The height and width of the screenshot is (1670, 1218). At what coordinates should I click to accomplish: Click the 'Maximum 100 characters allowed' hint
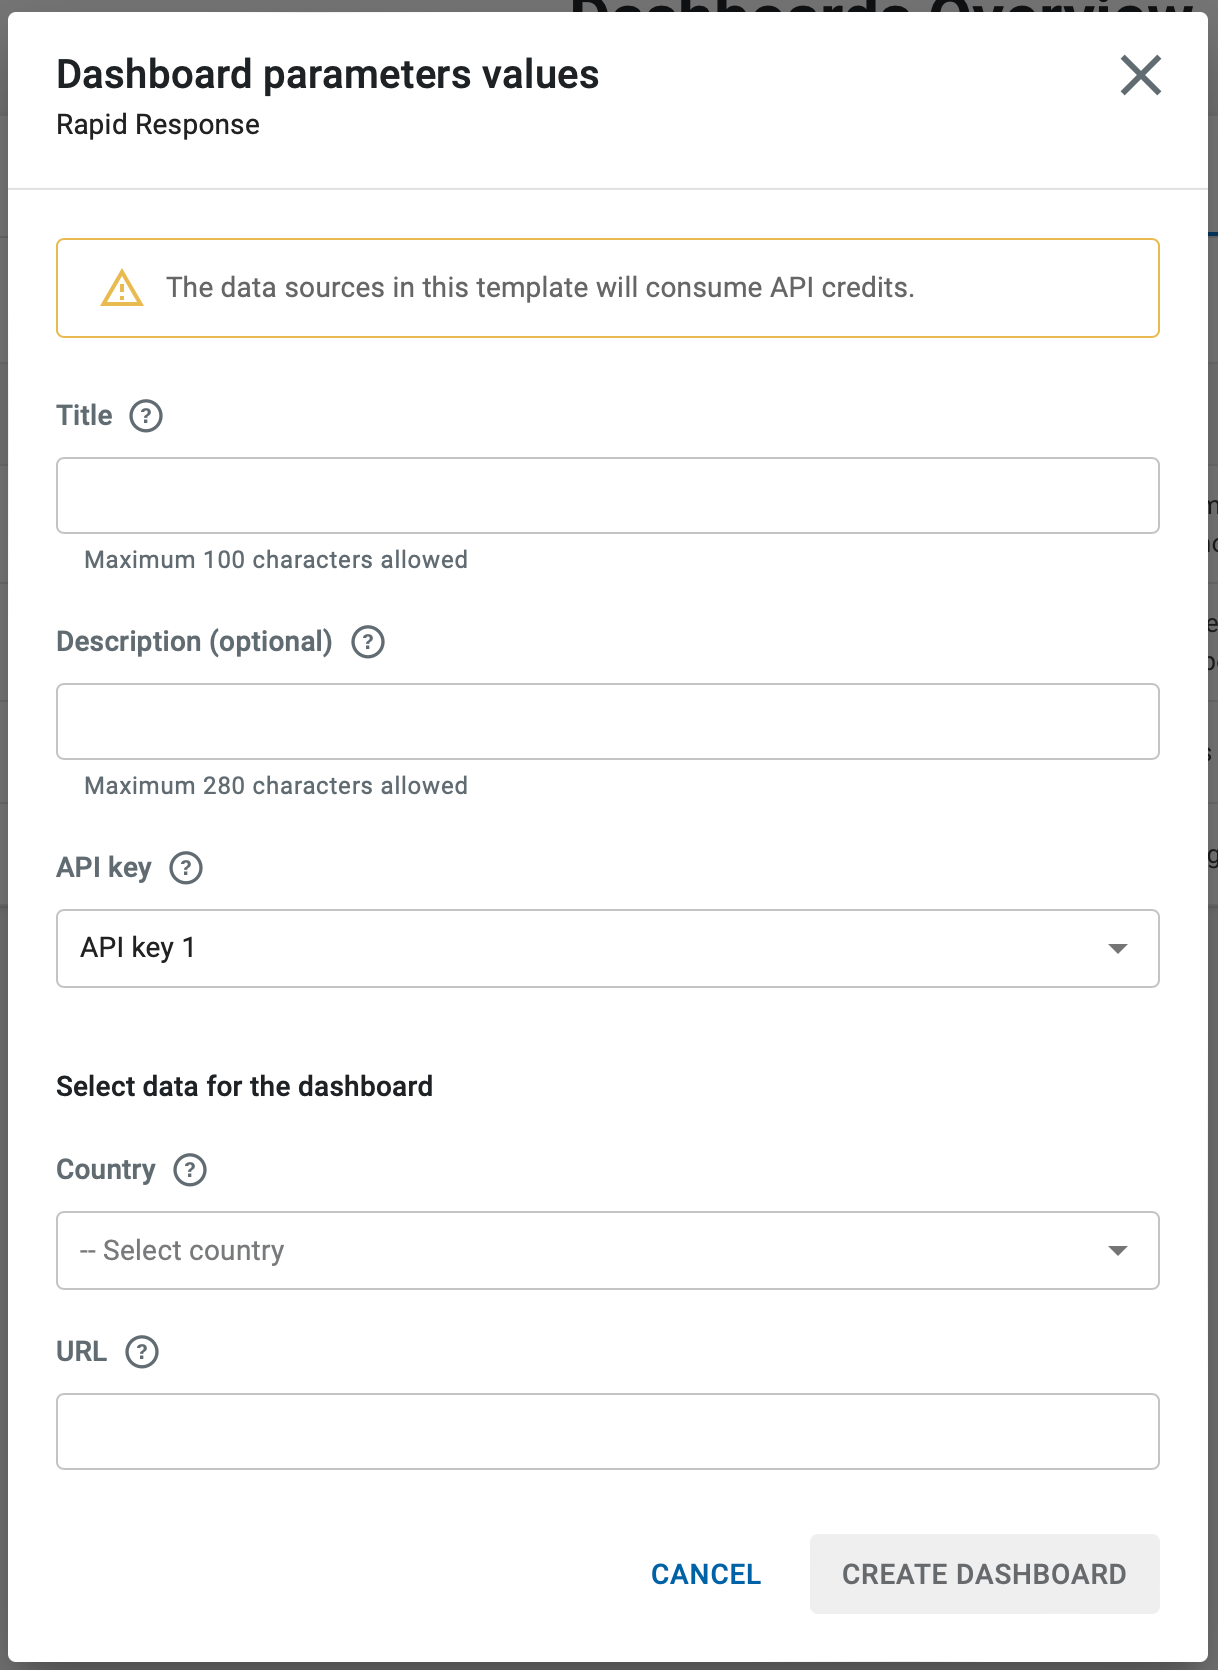coord(276,559)
